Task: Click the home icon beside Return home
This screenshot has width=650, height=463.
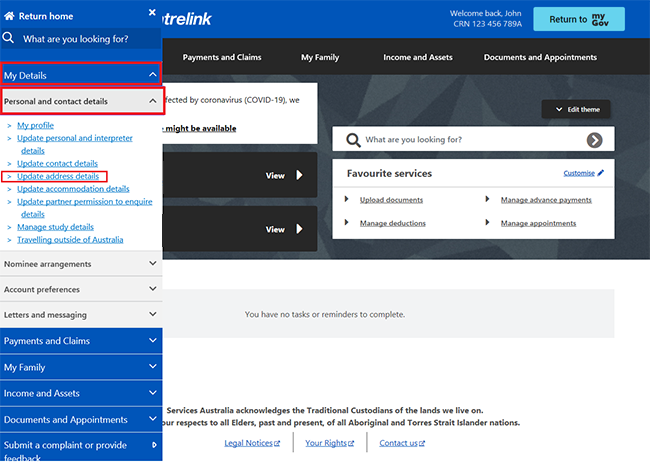Action: (x=9, y=16)
